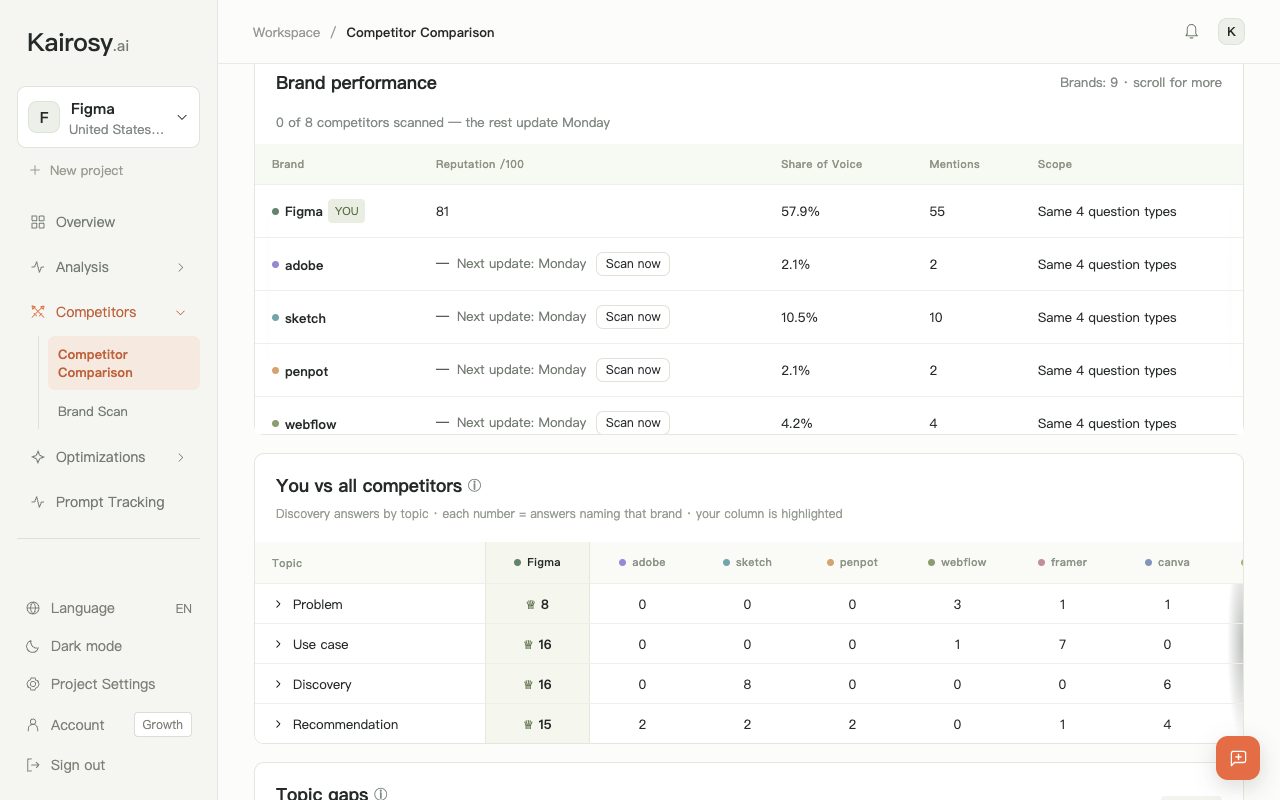Click the Project Settings globe icon
Image resolution: width=1280 pixels, height=800 pixels.
click(33, 684)
